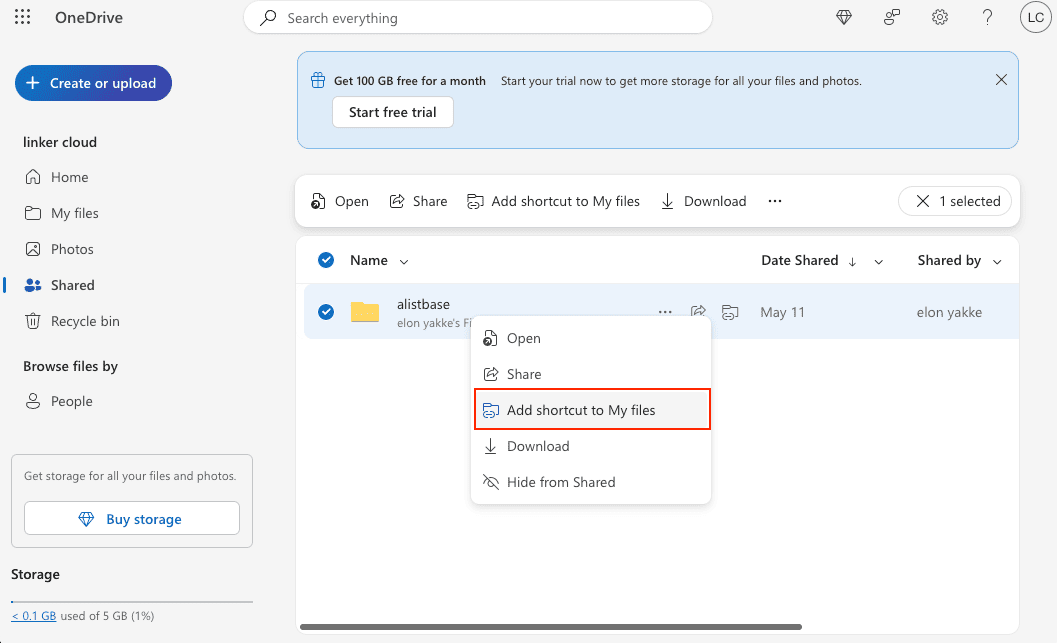Click the Start free trial button

tap(392, 113)
